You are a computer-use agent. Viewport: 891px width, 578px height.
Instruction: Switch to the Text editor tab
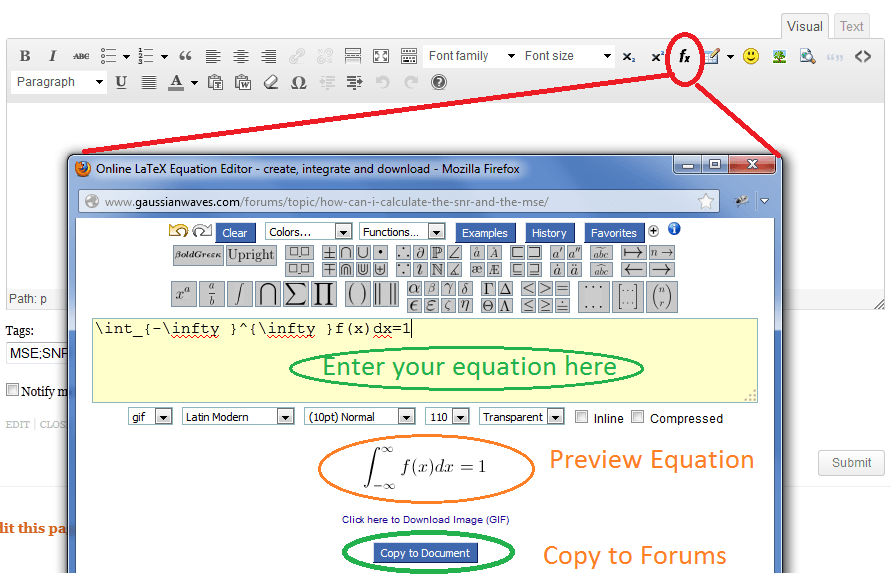click(851, 26)
